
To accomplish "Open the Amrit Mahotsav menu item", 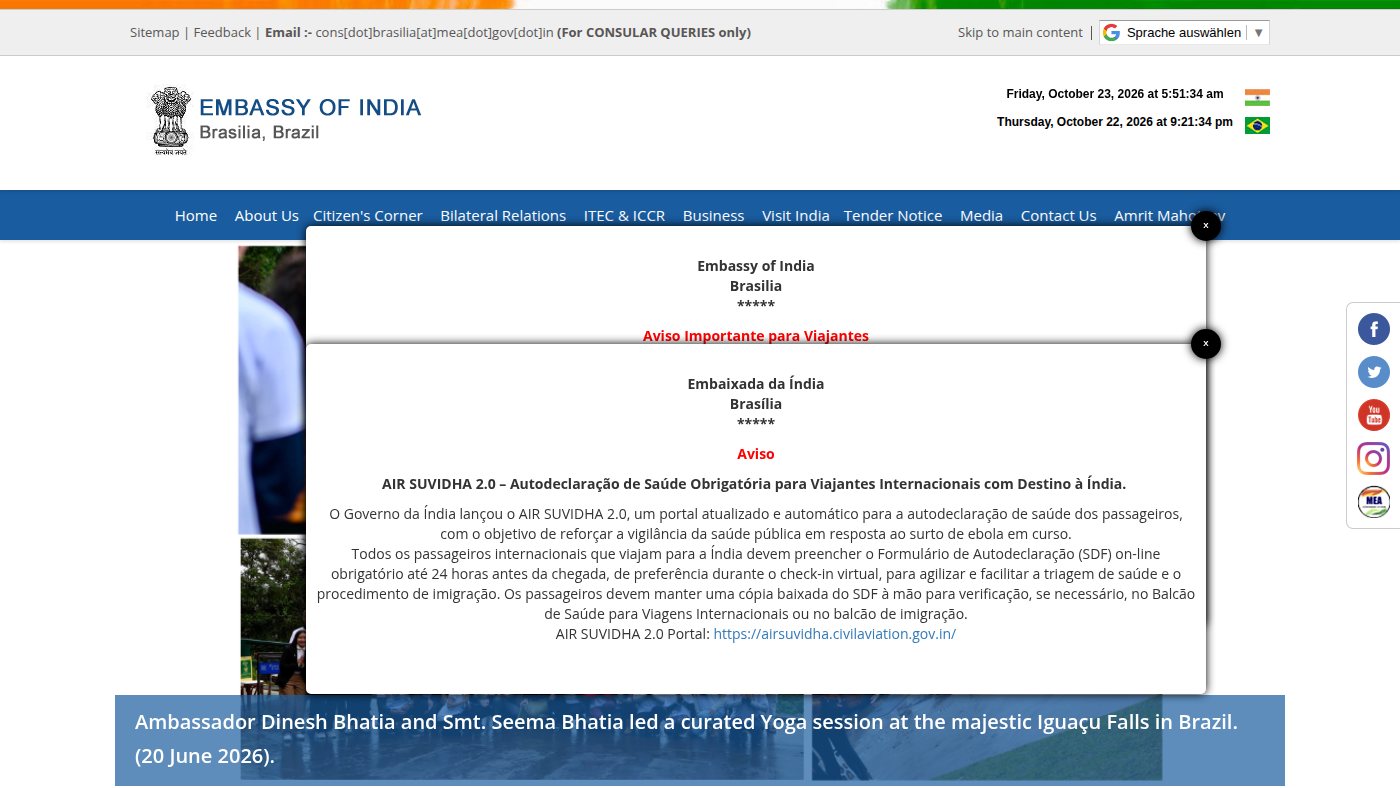I will tap(1169, 215).
